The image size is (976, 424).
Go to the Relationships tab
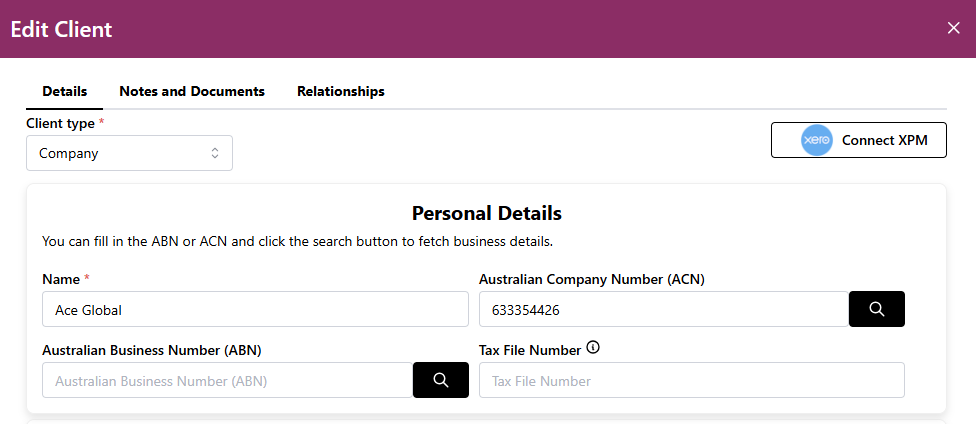[x=341, y=91]
